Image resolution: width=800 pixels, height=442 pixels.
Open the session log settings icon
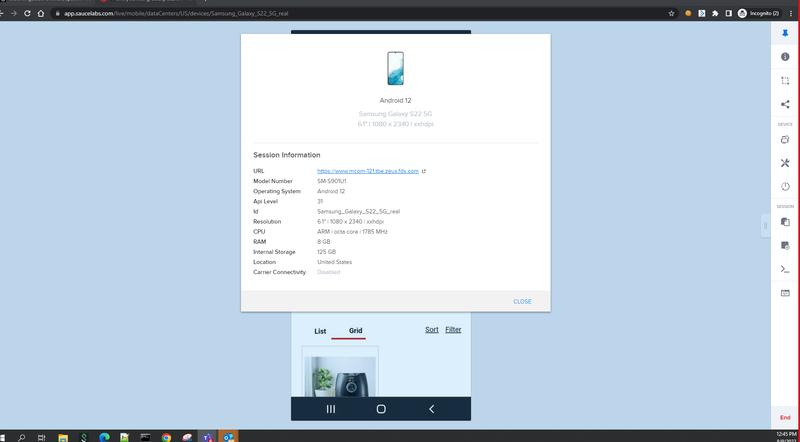coord(785,245)
